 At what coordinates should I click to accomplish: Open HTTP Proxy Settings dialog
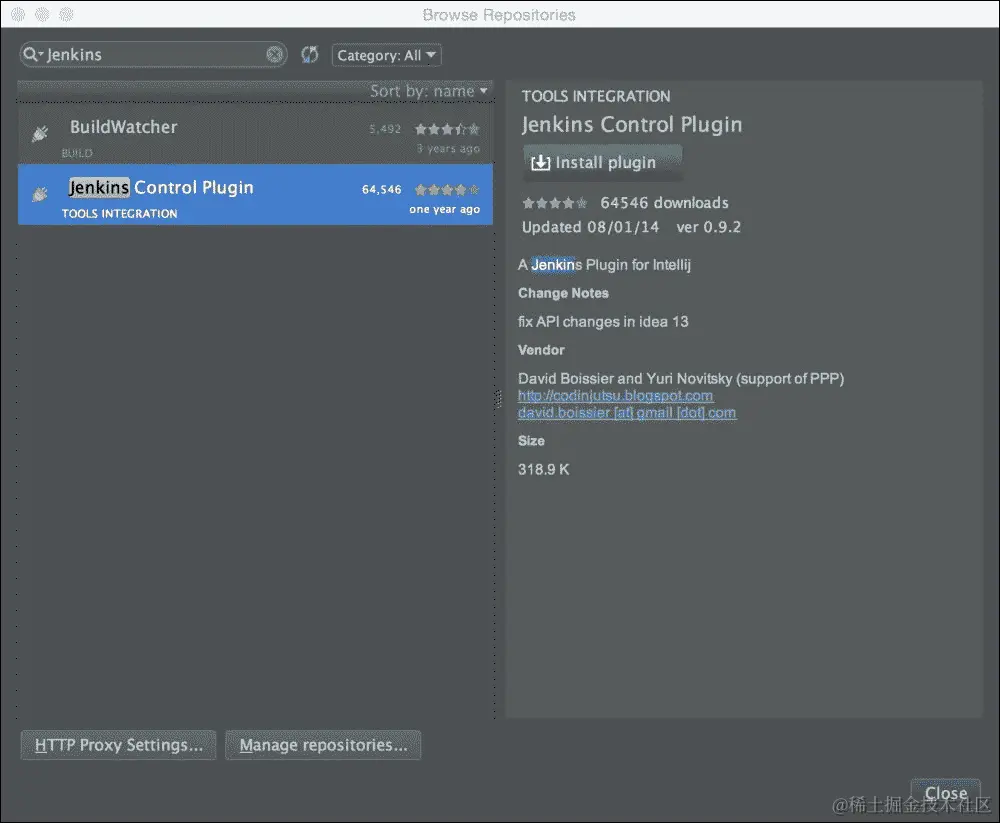(119, 745)
